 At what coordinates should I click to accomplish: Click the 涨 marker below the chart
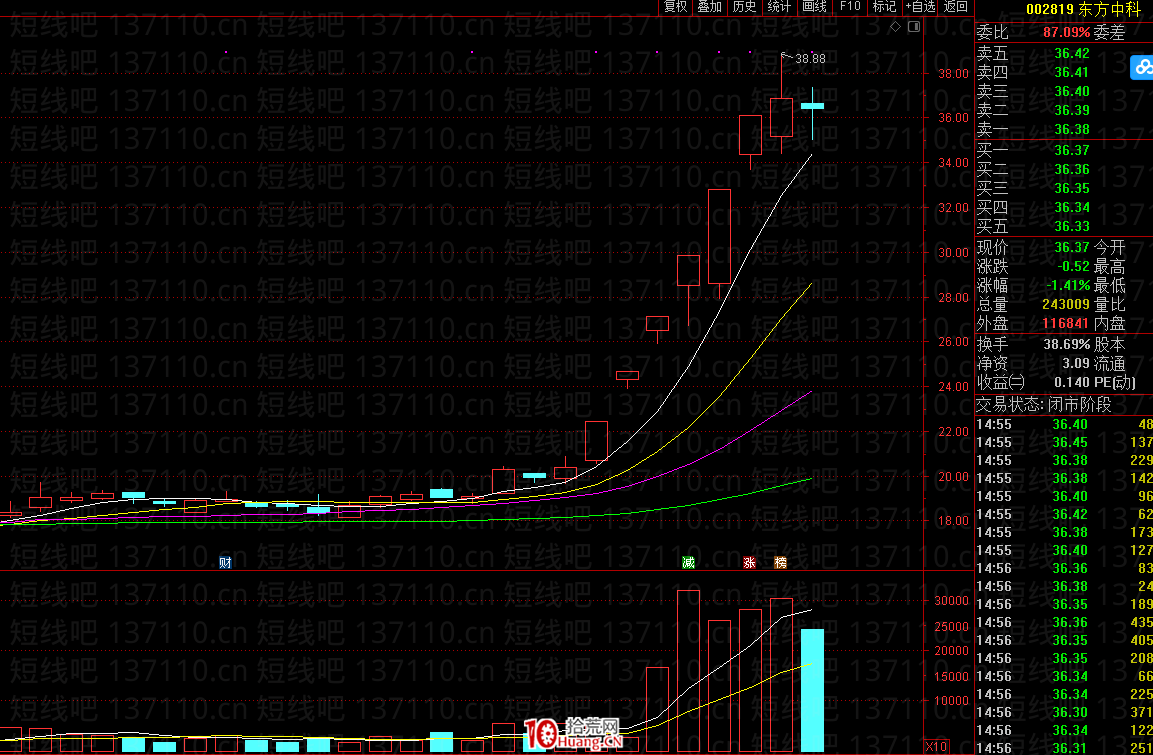pyautogui.click(x=749, y=562)
